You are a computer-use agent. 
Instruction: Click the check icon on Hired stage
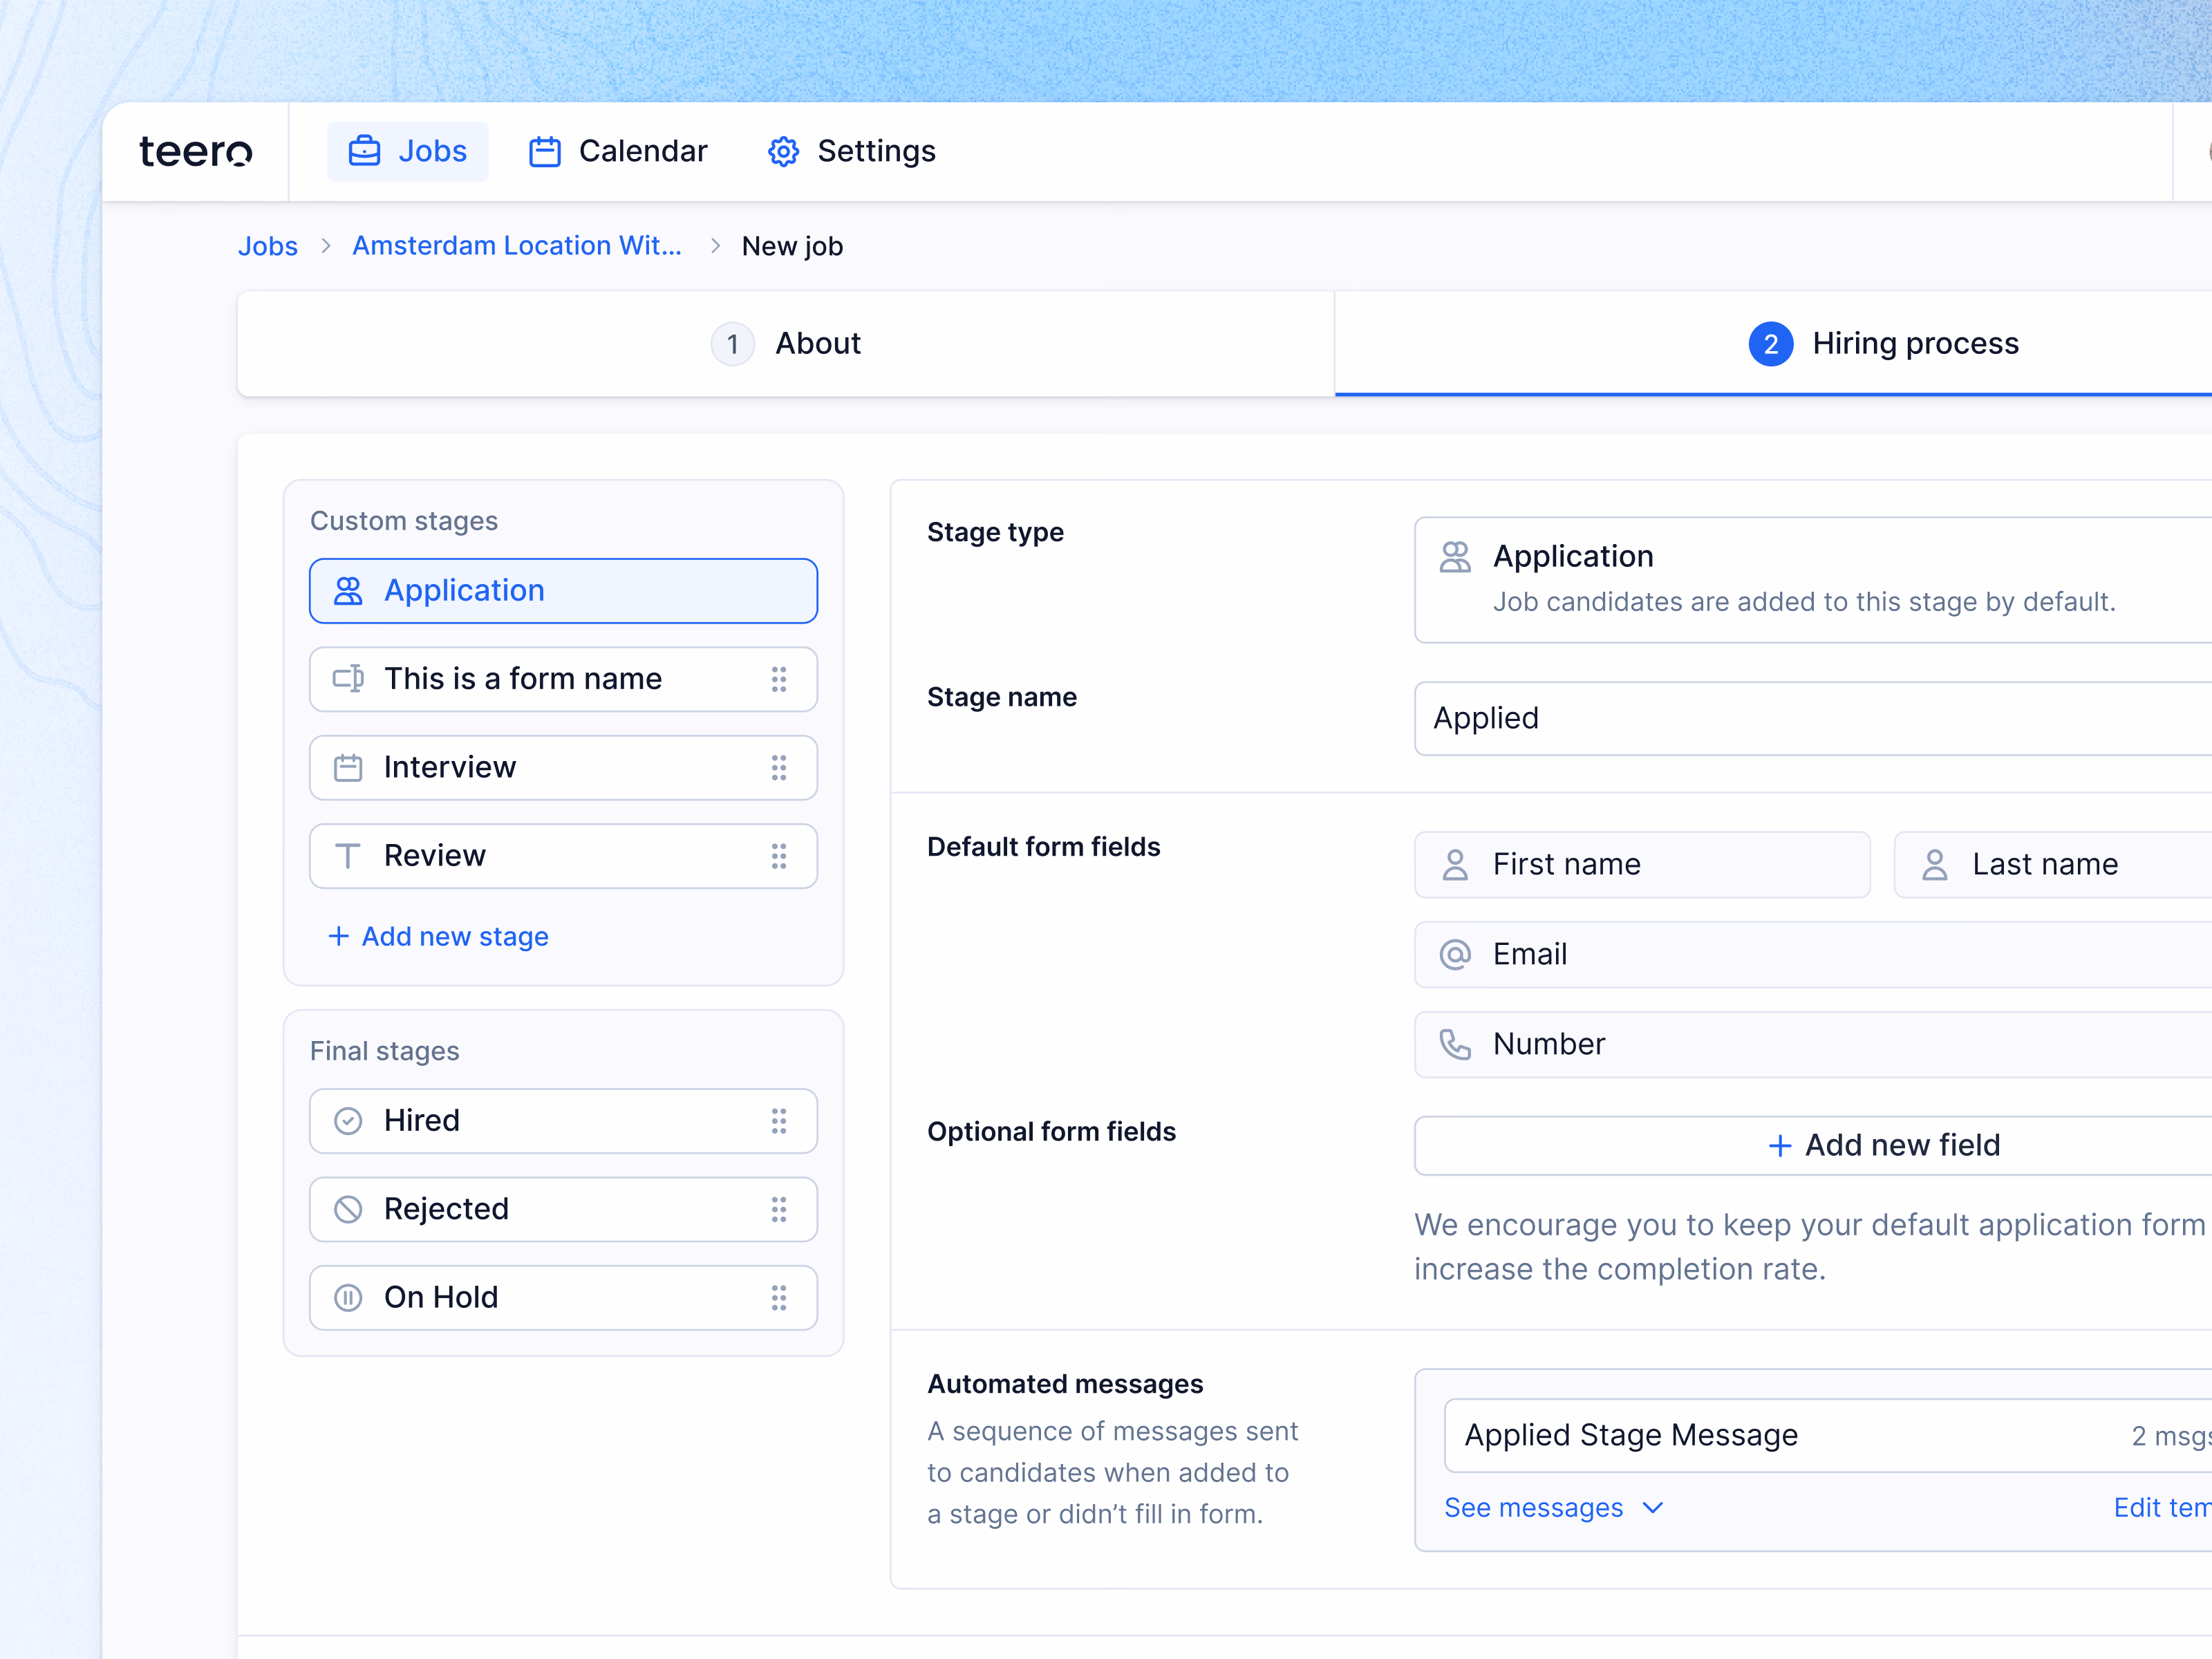point(348,1121)
